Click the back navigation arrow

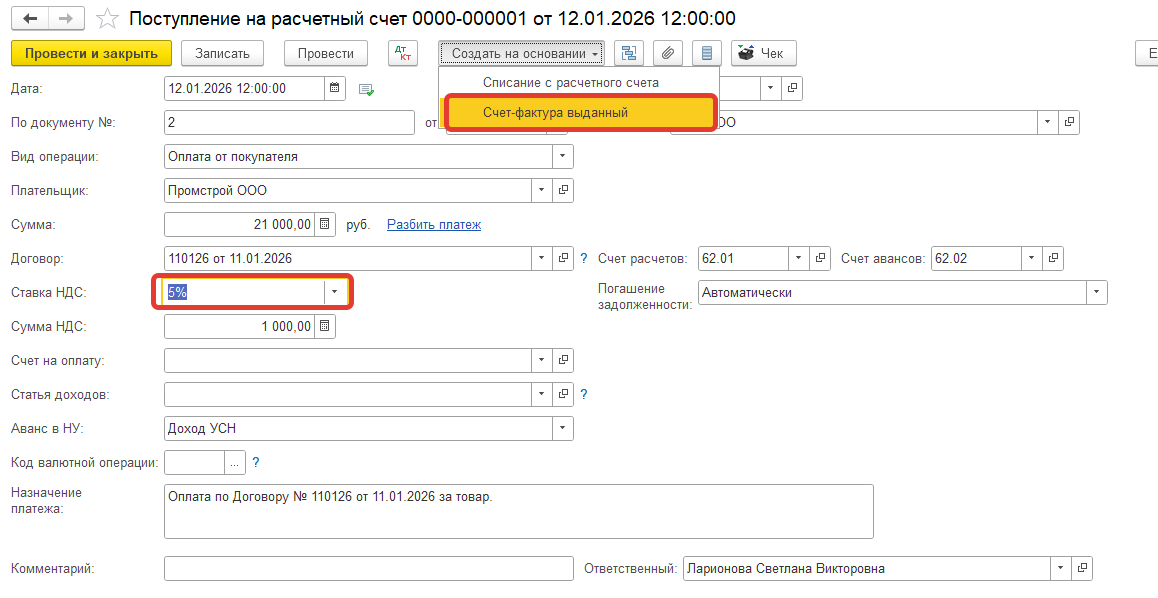click(x=29, y=19)
